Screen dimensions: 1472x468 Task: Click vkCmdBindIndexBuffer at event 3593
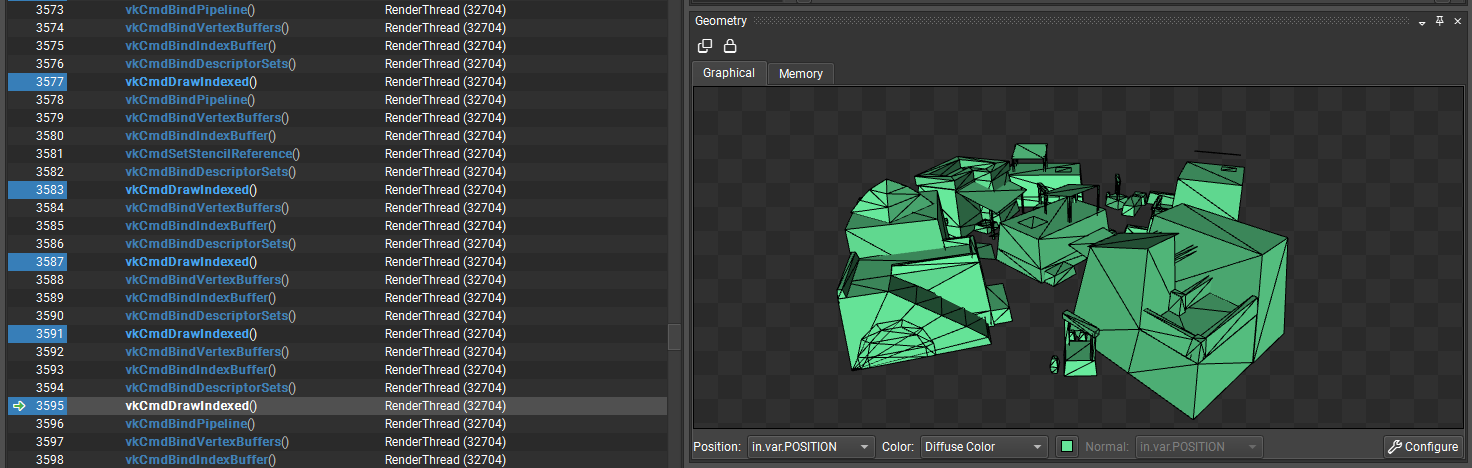pyautogui.click(x=200, y=370)
